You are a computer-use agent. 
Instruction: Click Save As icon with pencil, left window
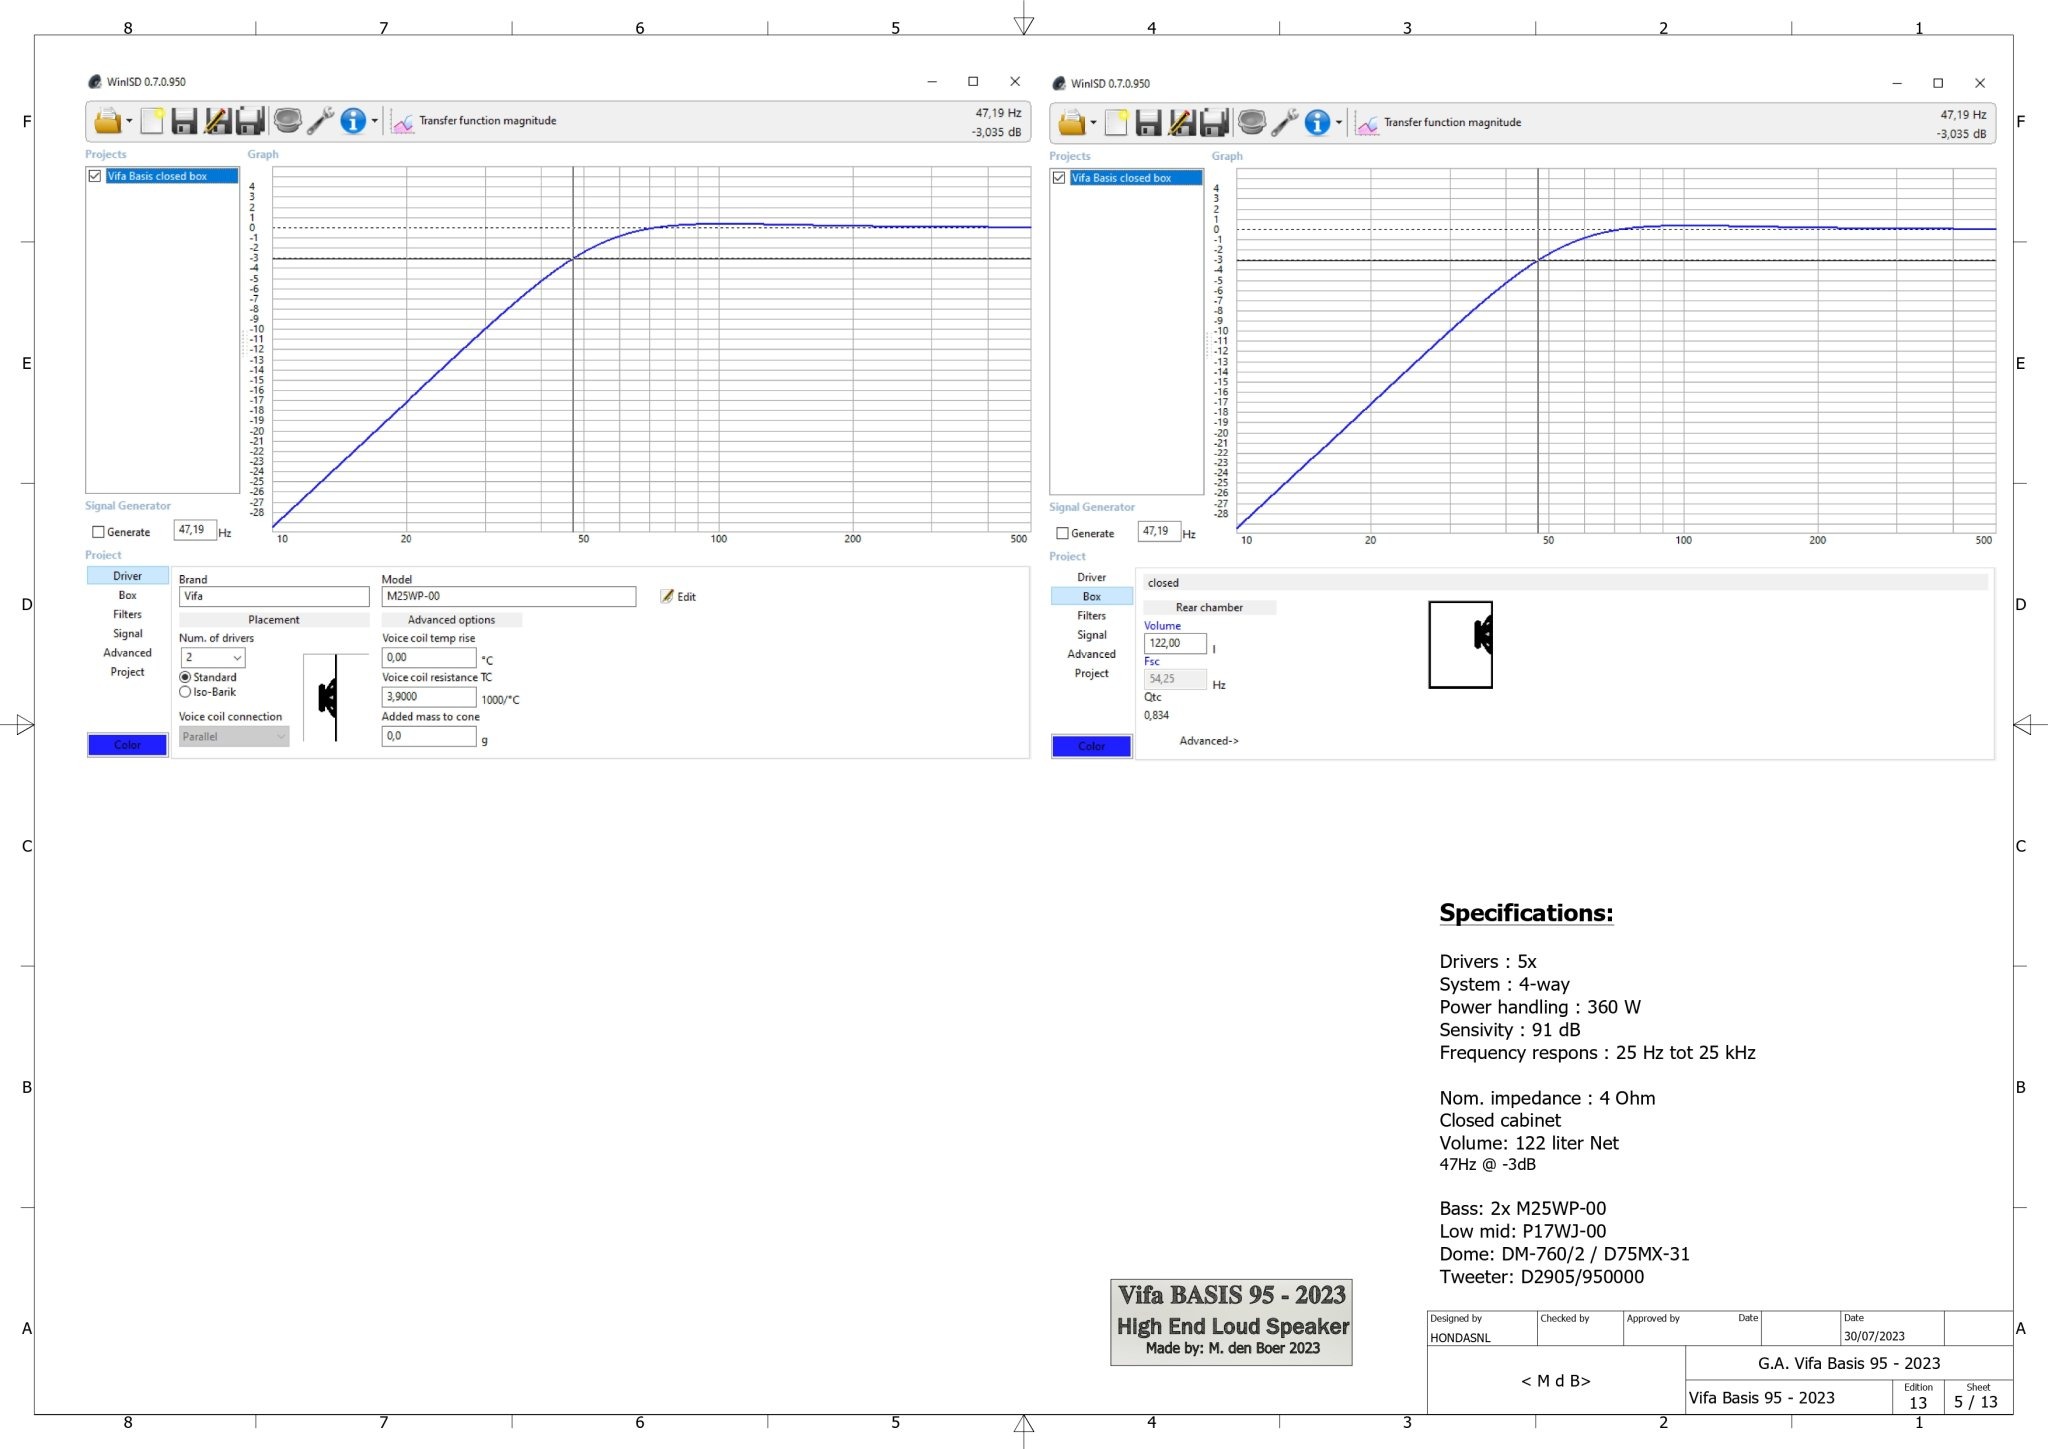(x=217, y=121)
